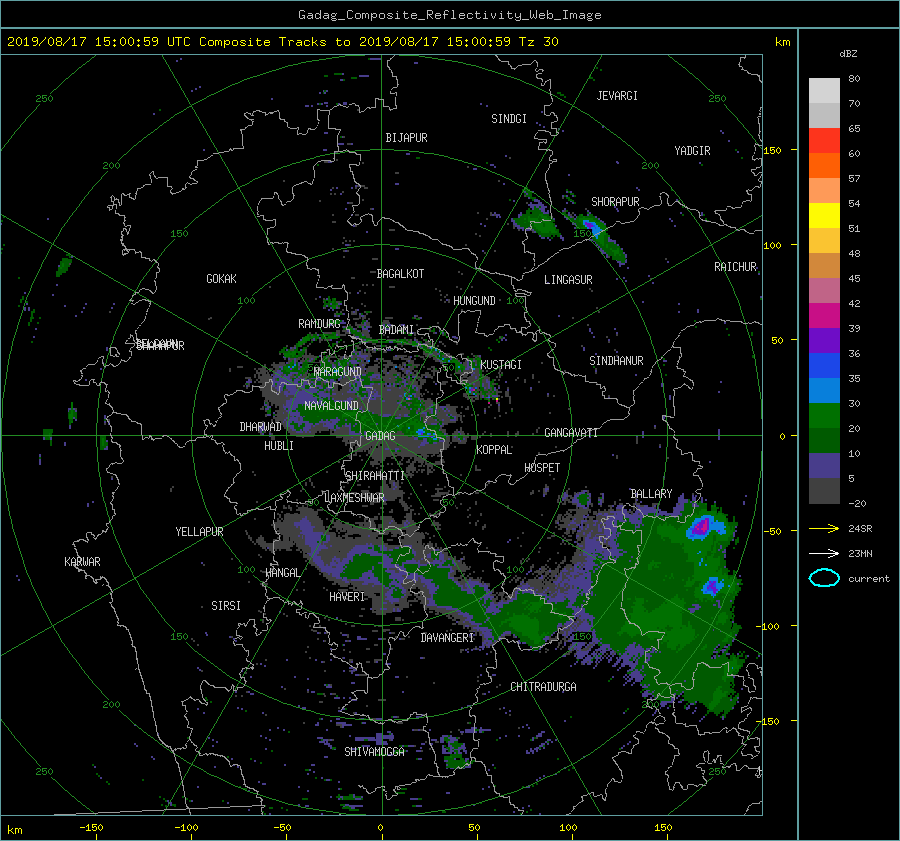Click the YELLAPUR city label
The height and width of the screenshot is (841, 900).
tap(199, 532)
